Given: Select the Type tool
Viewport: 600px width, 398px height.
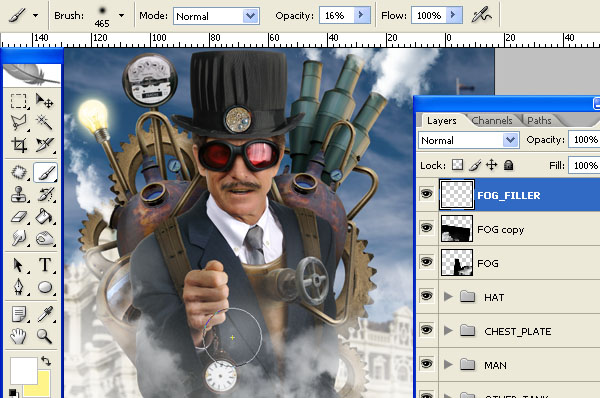Looking at the screenshot, I should coord(44,265).
